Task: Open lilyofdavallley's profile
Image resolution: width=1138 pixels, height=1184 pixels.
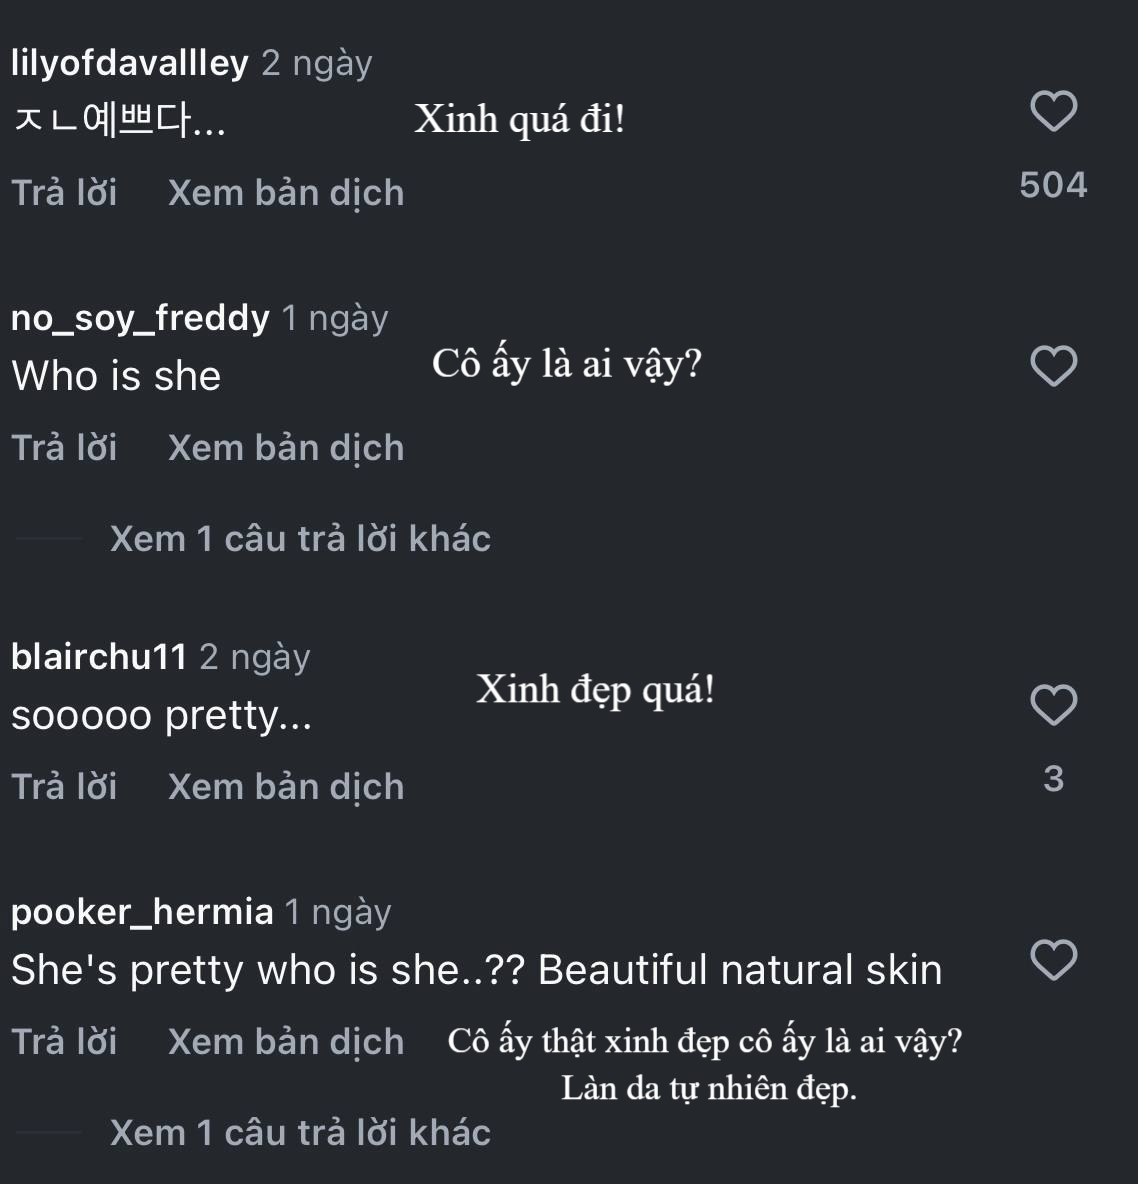Action: [128, 62]
